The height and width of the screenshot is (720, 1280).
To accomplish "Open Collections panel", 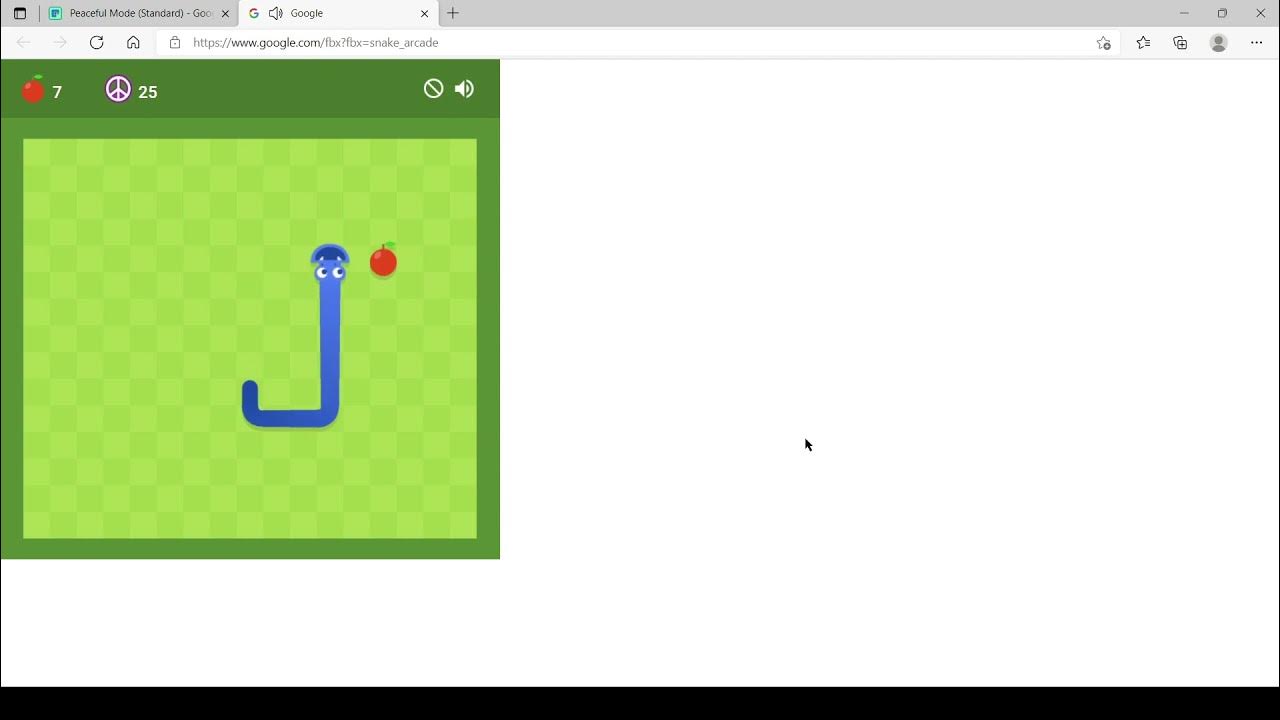I will coord(1181,42).
